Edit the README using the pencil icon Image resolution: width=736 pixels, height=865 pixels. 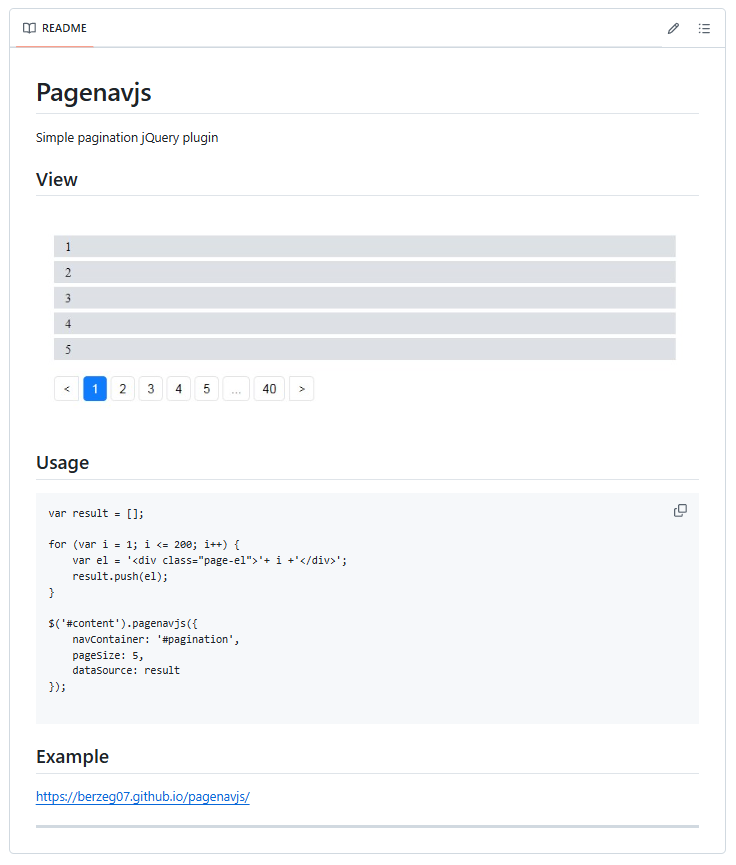[x=673, y=29]
